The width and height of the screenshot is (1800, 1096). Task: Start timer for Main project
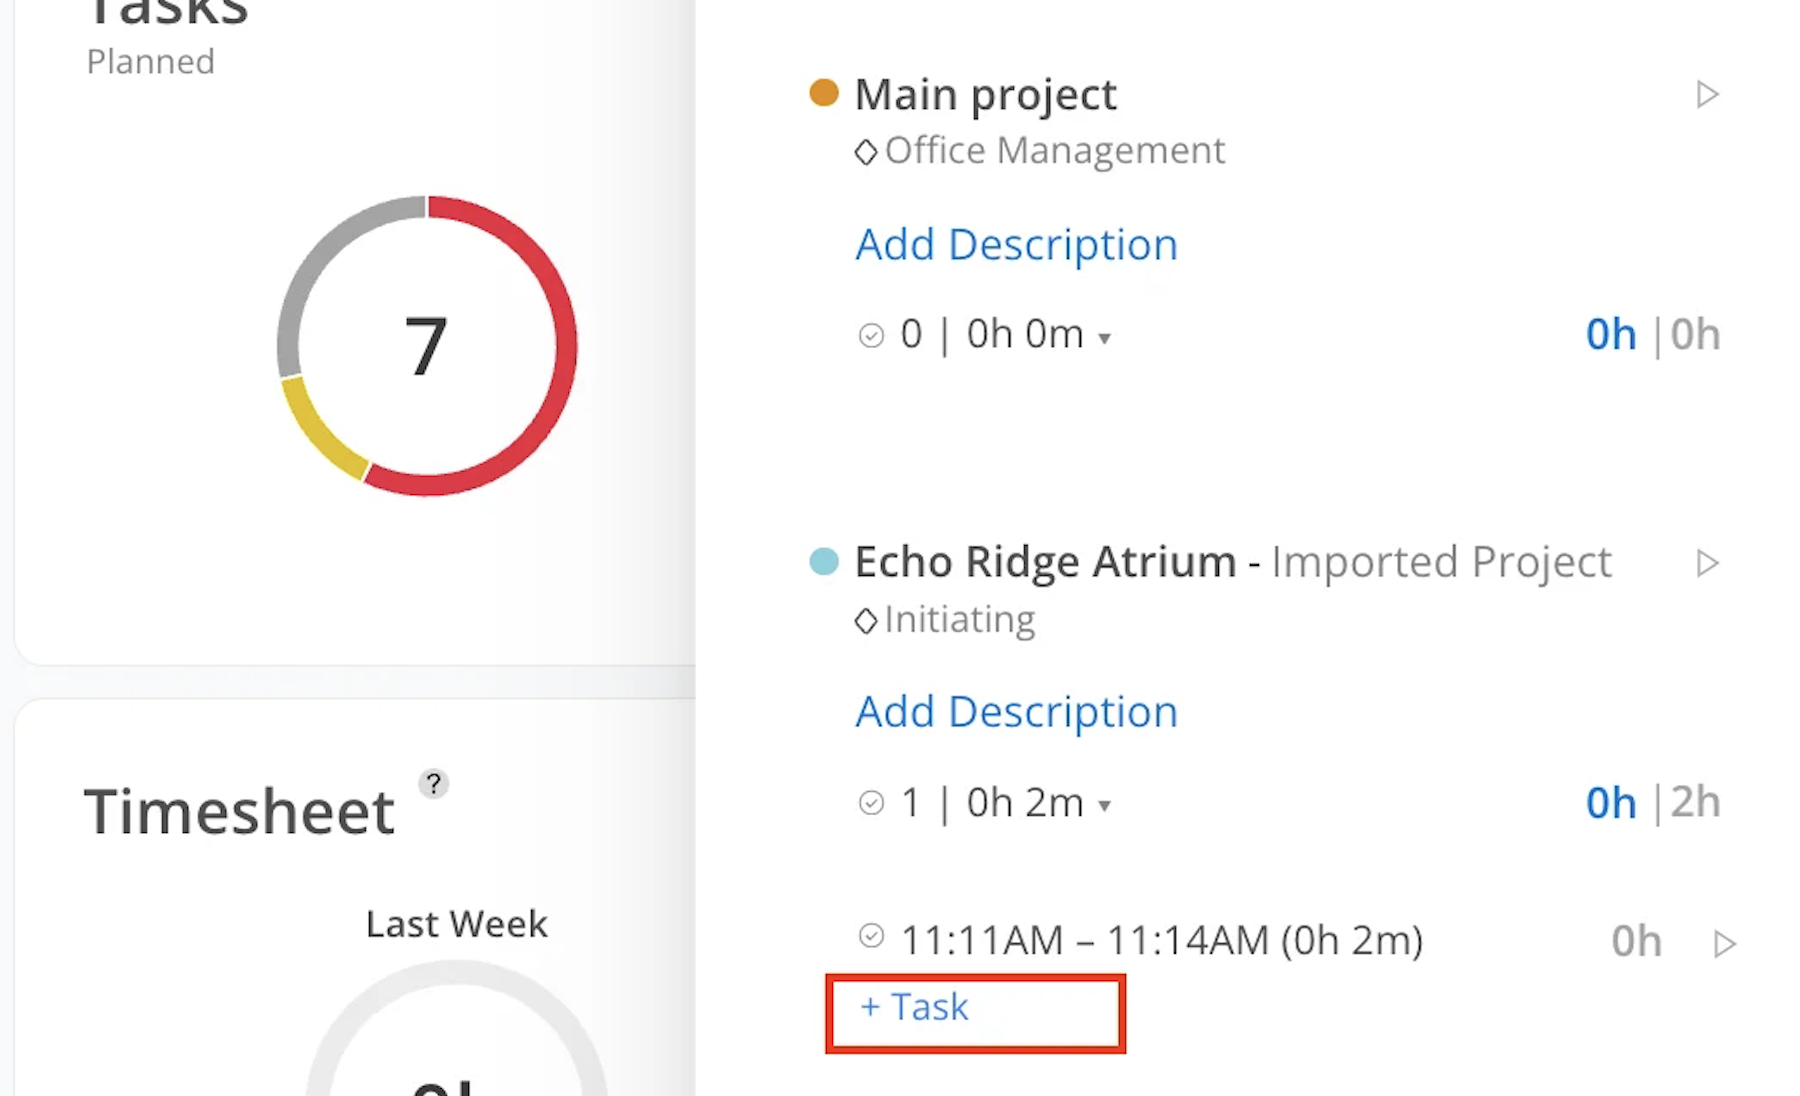click(1707, 95)
